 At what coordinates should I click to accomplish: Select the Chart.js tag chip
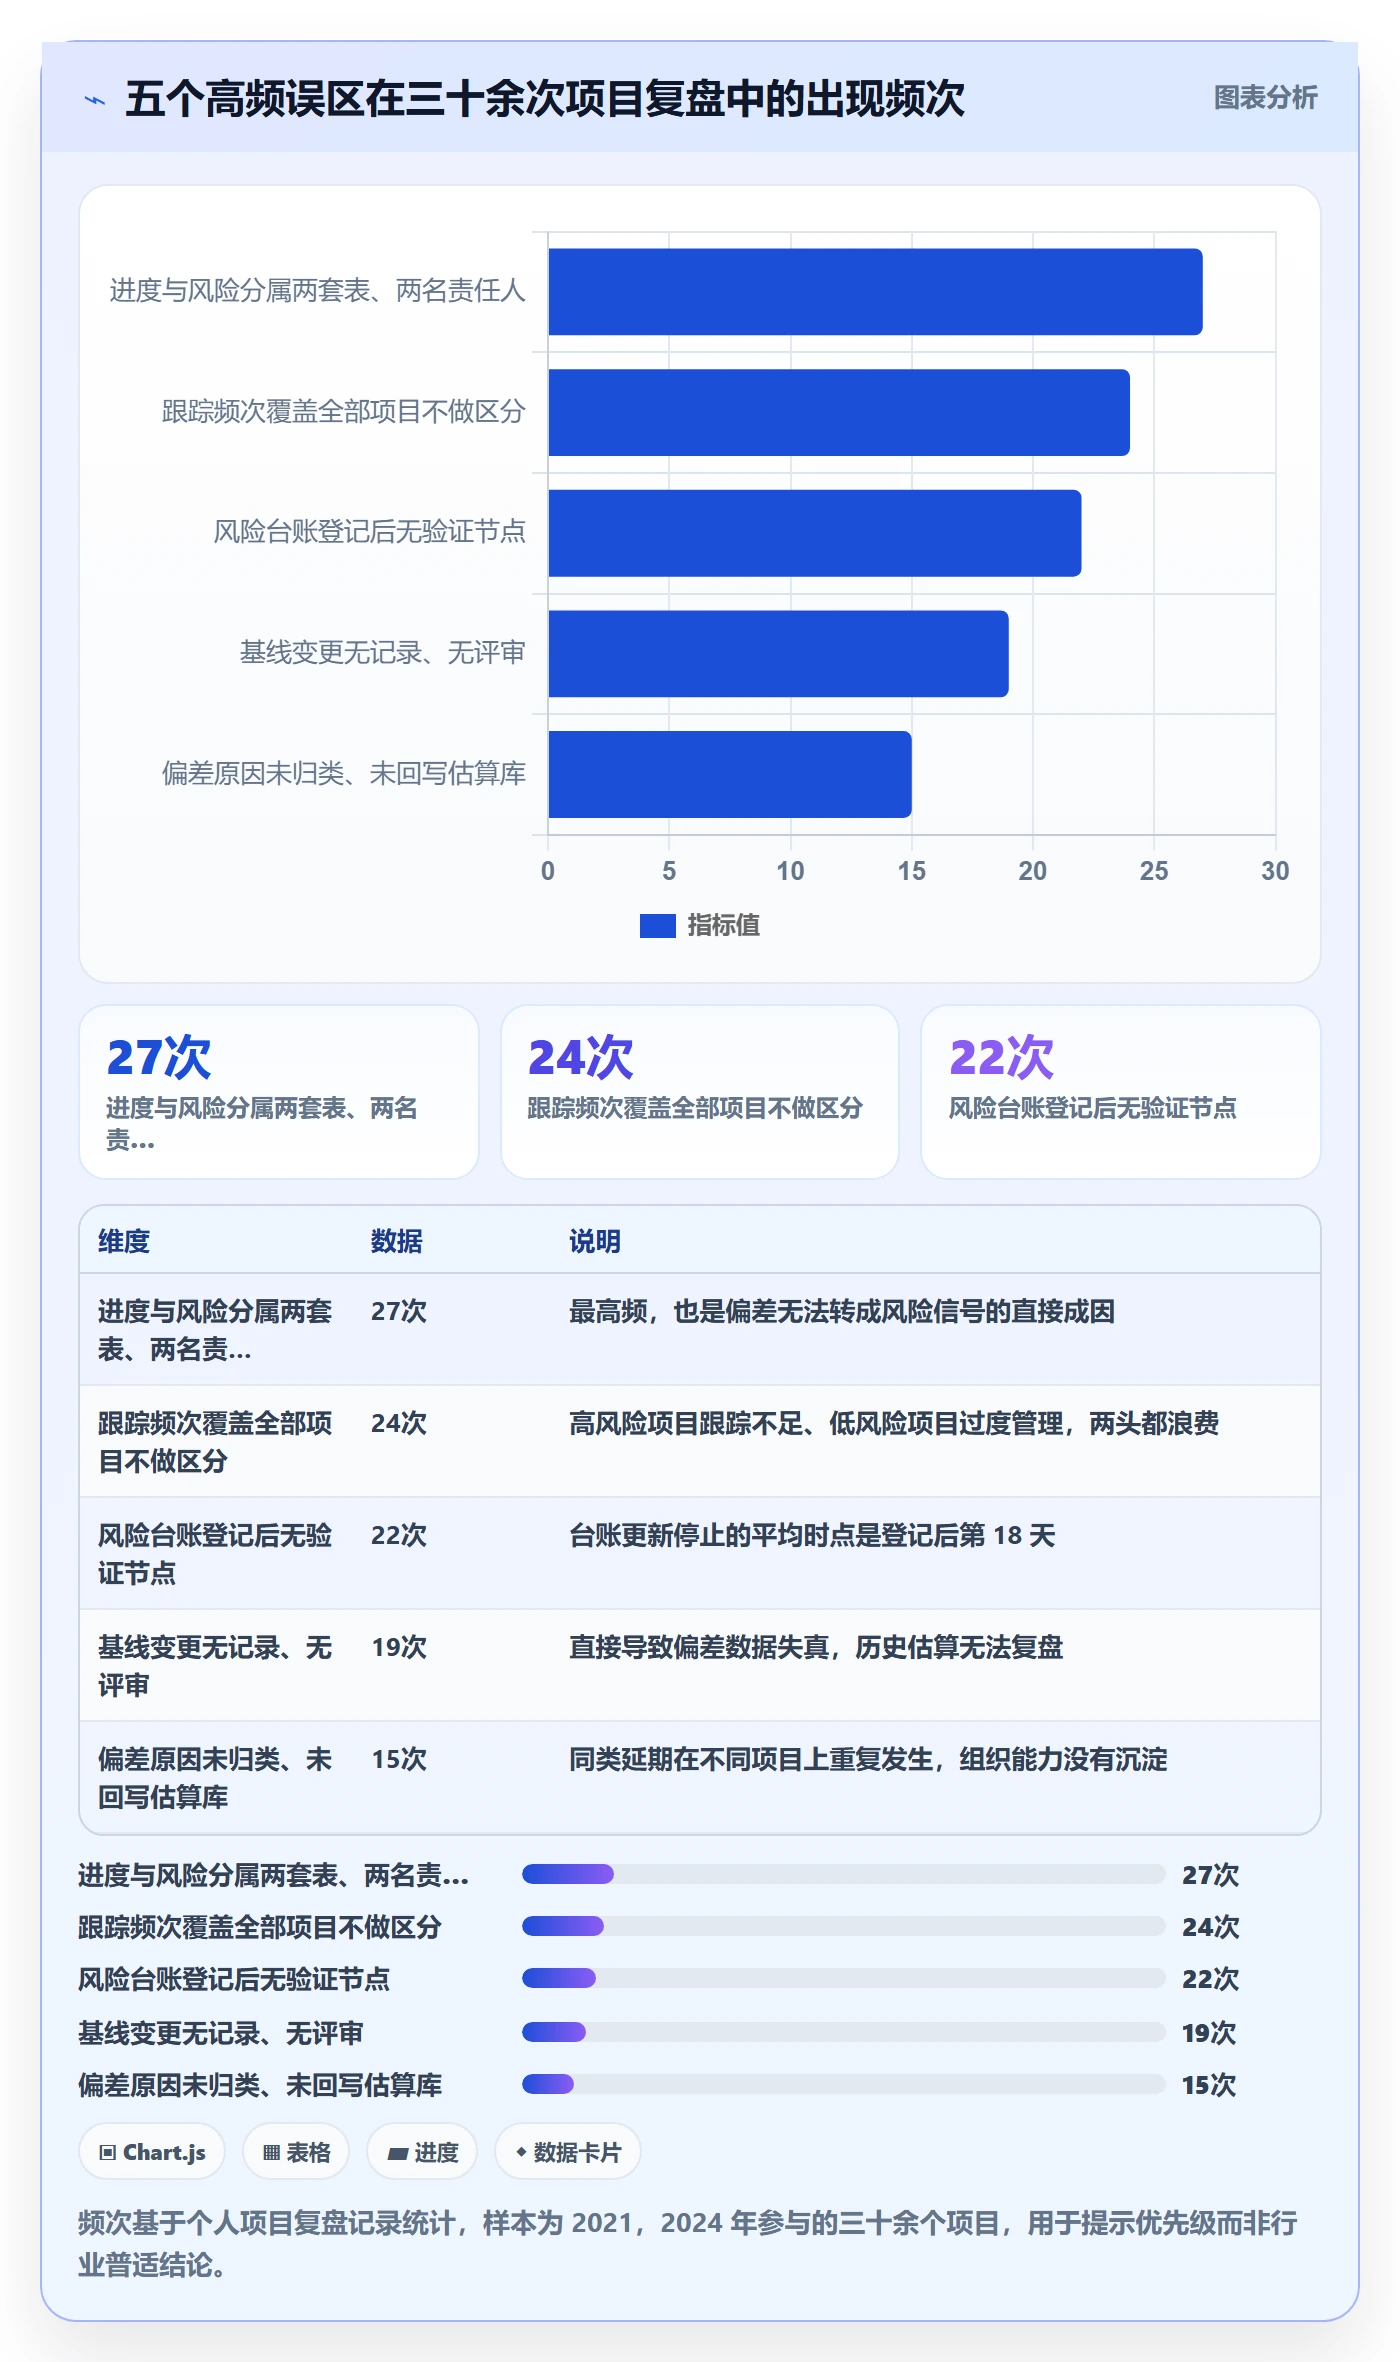pyautogui.click(x=152, y=2152)
